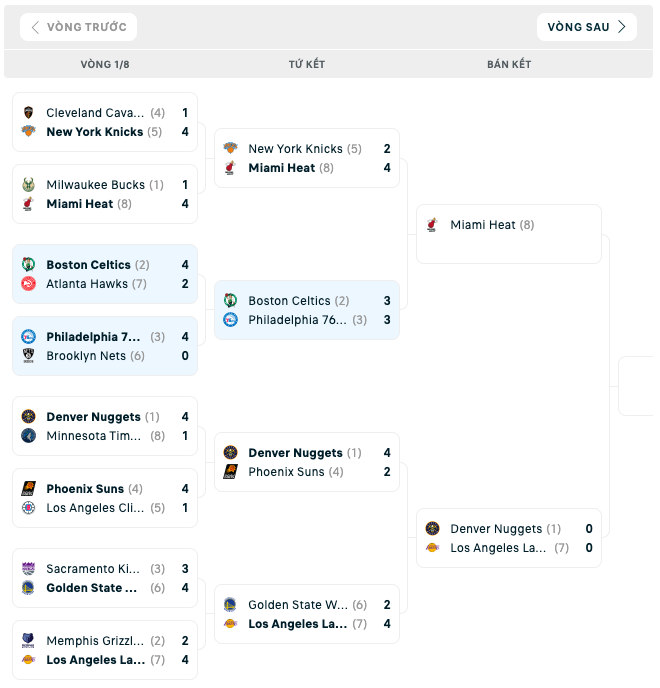Click Miami Heat (8) text in Bán kết
Image resolution: width=660 pixels, height=688 pixels.
coord(492,225)
